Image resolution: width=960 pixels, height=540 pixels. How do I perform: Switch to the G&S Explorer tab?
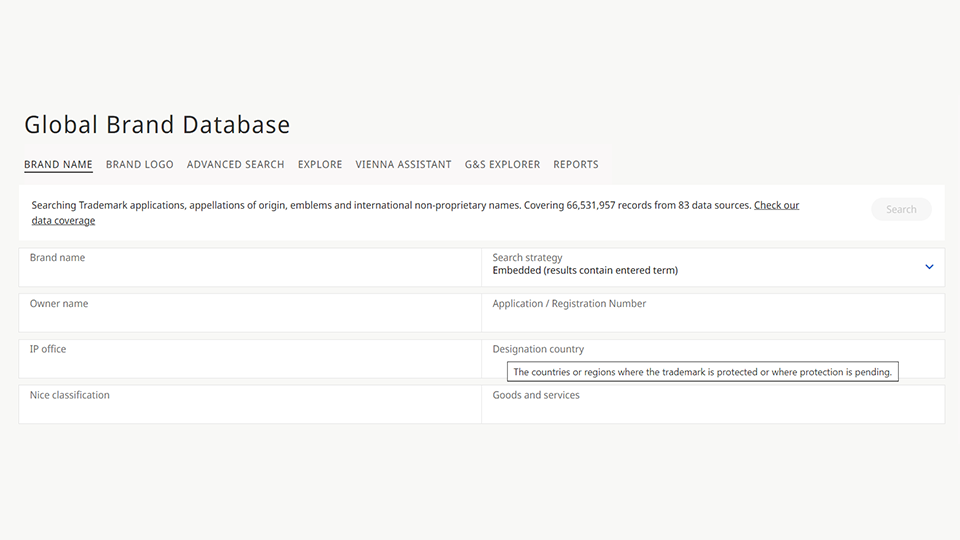tap(502, 164)
